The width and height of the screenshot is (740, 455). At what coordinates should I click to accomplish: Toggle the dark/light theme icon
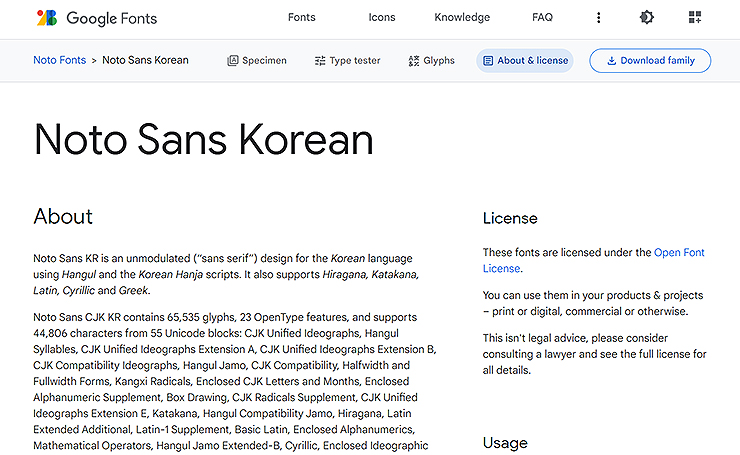point(647,17)
